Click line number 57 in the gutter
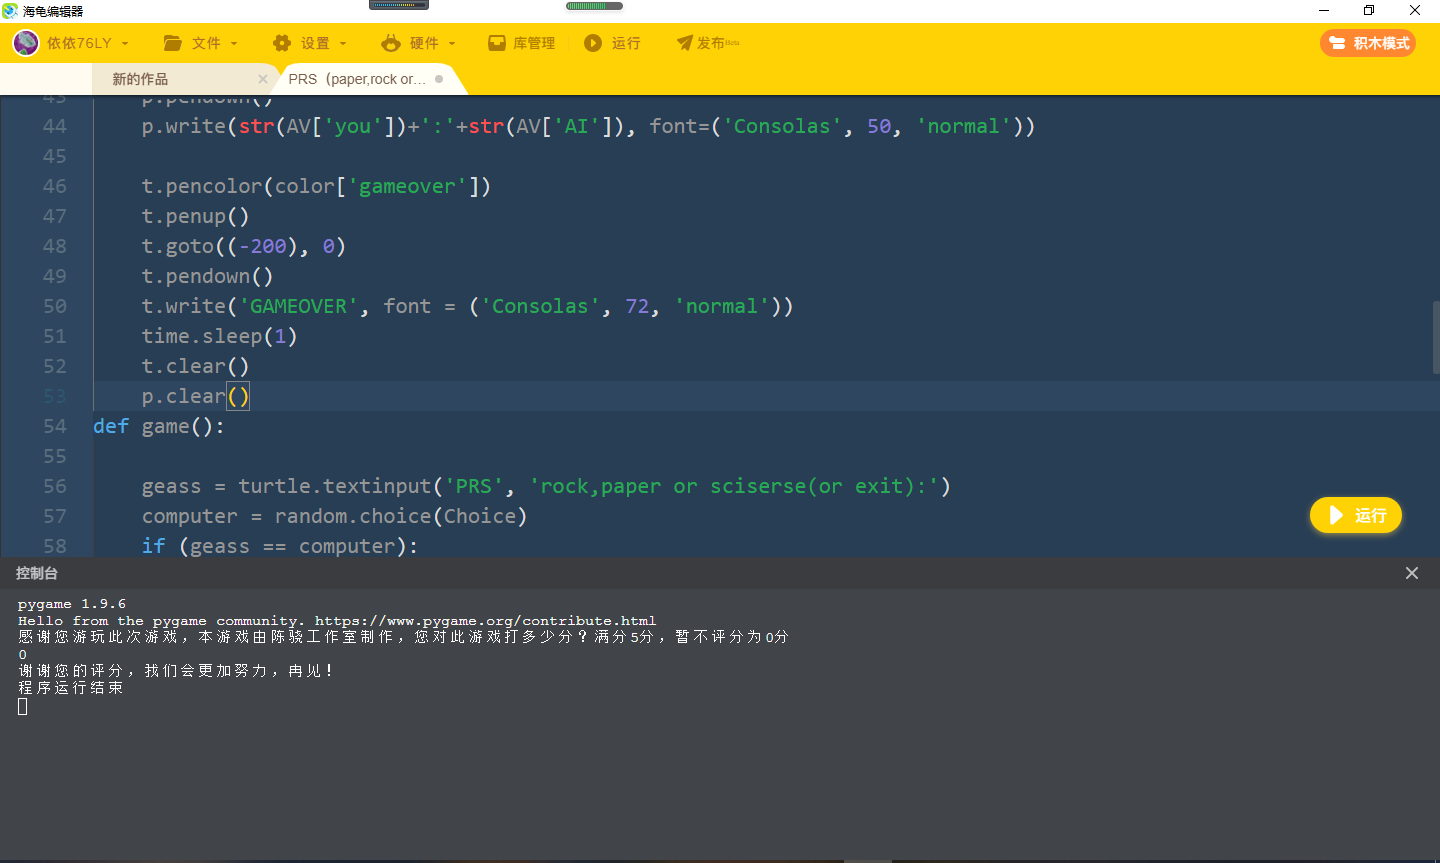The height and width of the screenshot is (863, 1440). pos(55,516)
